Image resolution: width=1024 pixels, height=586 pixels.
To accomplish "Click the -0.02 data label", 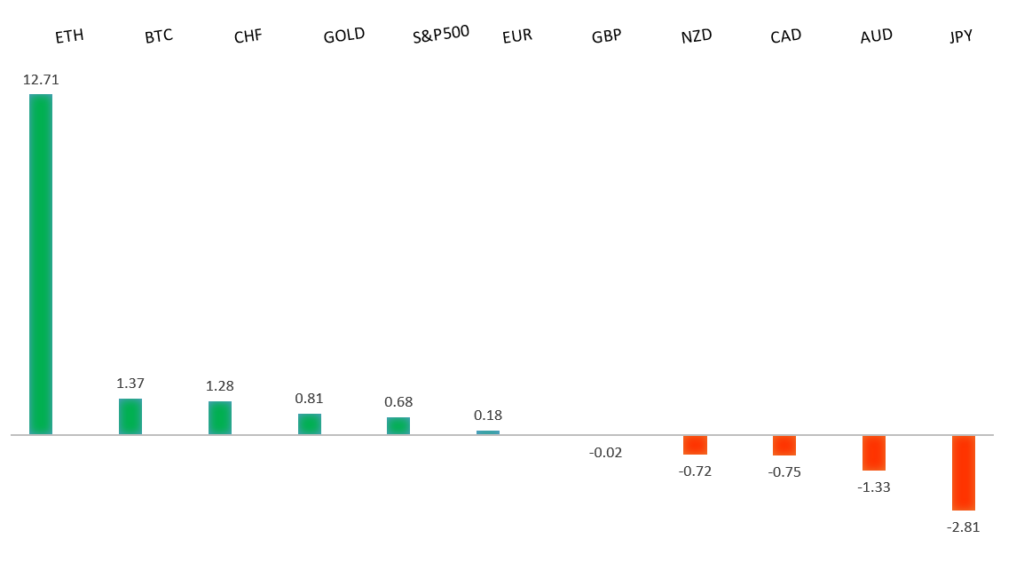I will pyautogui.click(x=606, y=452).
